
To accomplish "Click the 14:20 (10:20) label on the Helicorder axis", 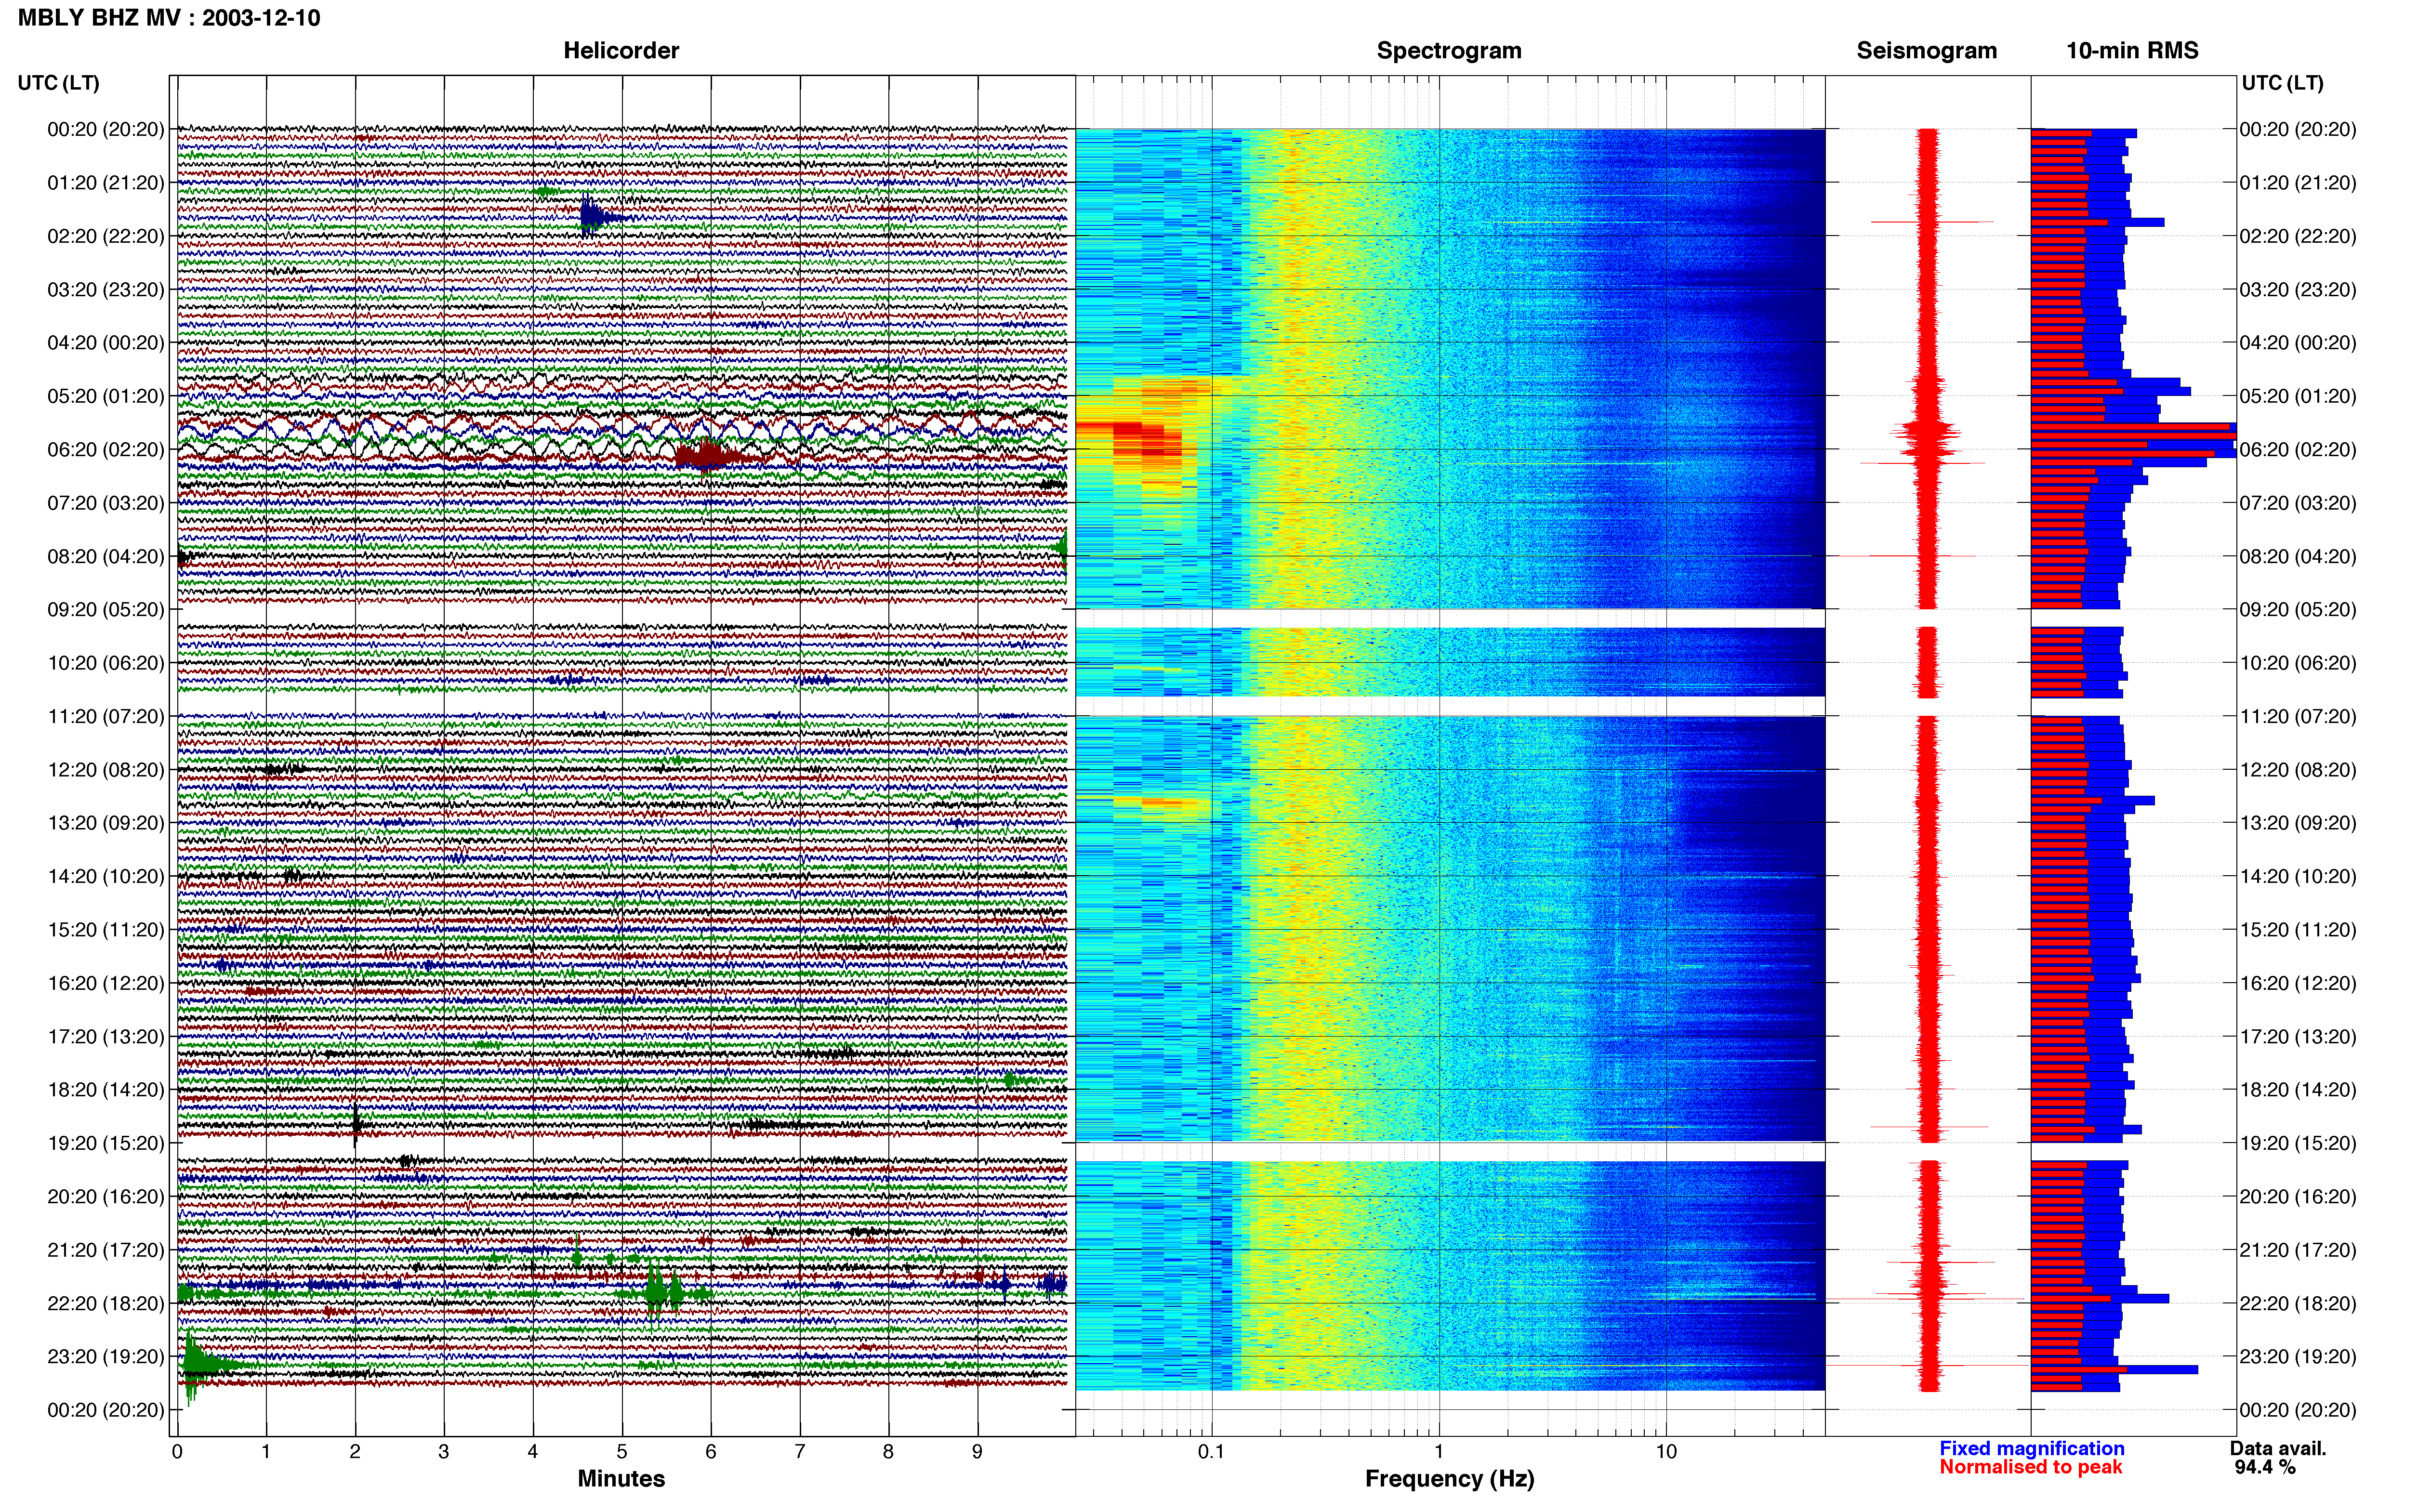I will pyautogui.click(x=106, y=876).
